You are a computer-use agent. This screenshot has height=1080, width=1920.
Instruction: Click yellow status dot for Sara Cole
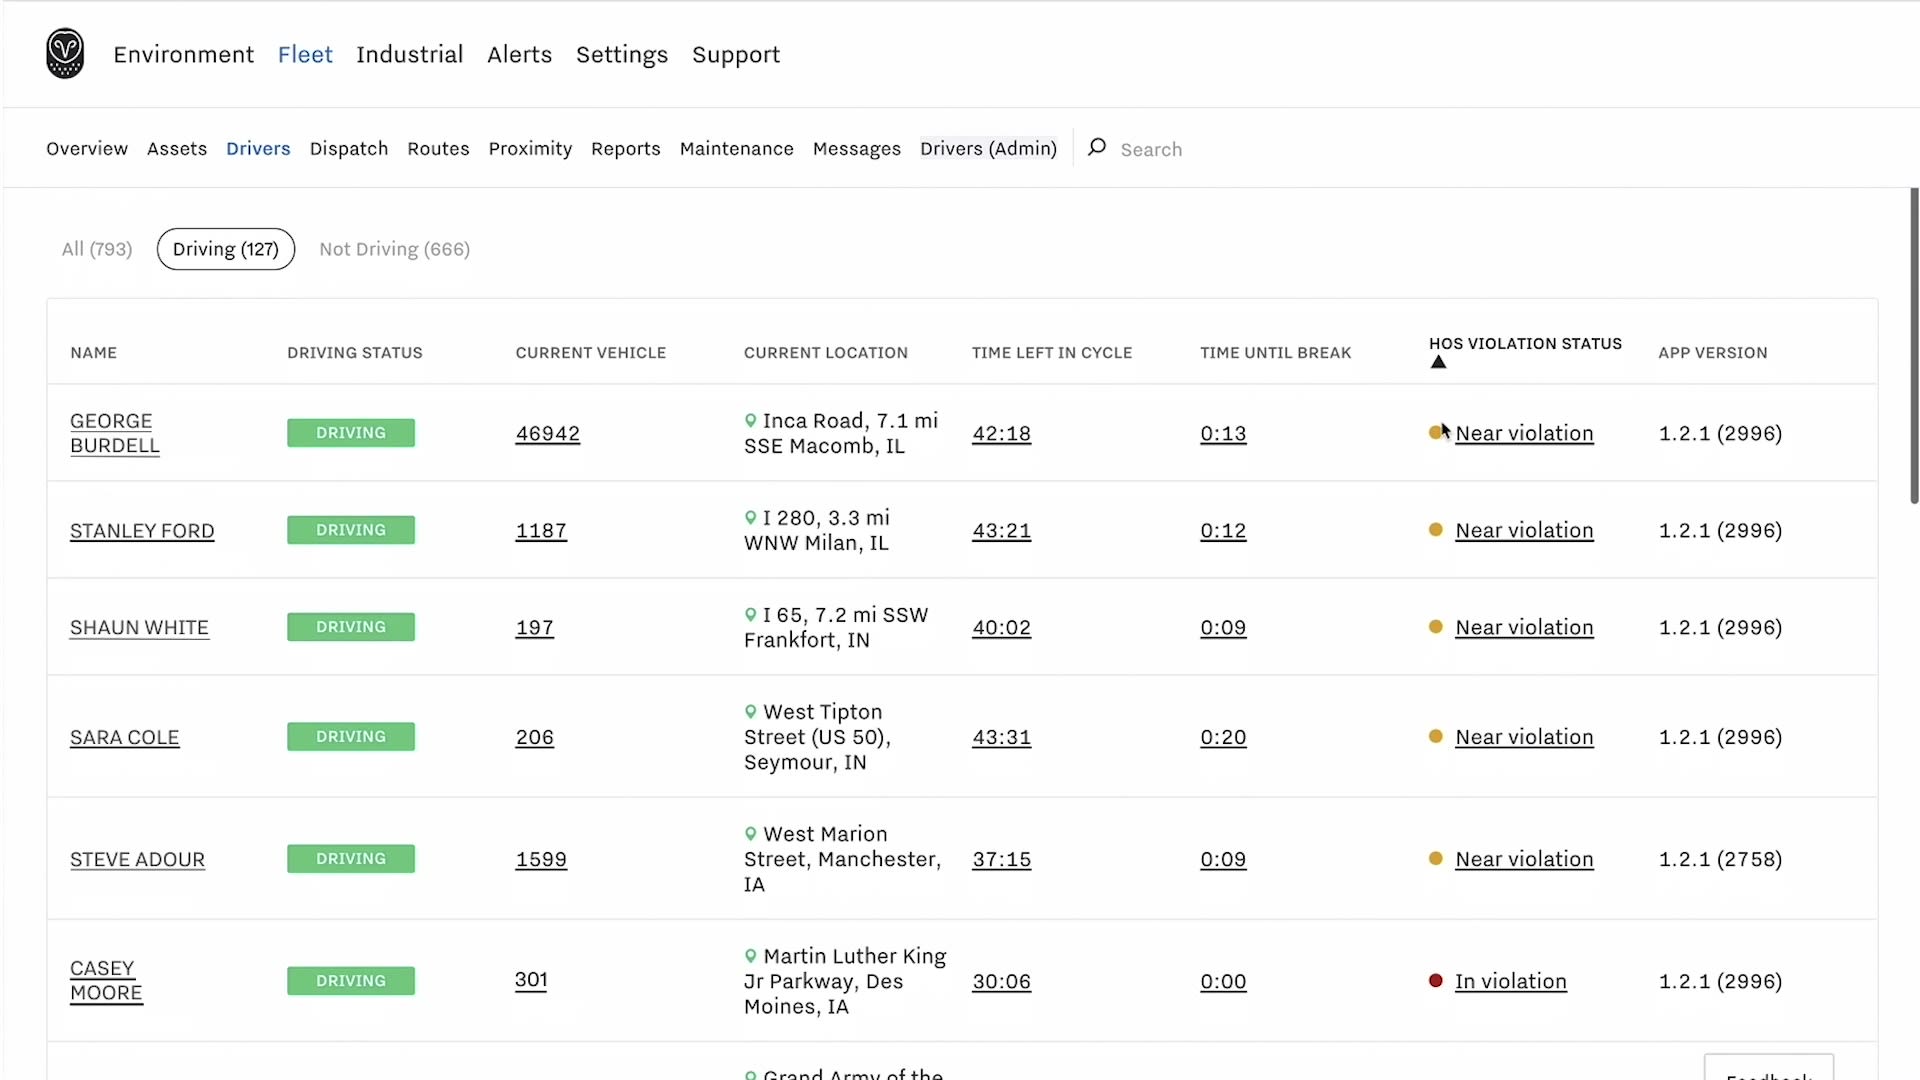pyautogui.click(x=1436, y=737)
